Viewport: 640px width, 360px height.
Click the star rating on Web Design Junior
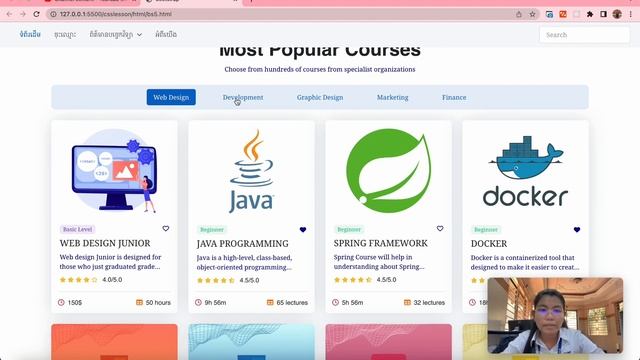pyautogui.click(x=79, y=280)
